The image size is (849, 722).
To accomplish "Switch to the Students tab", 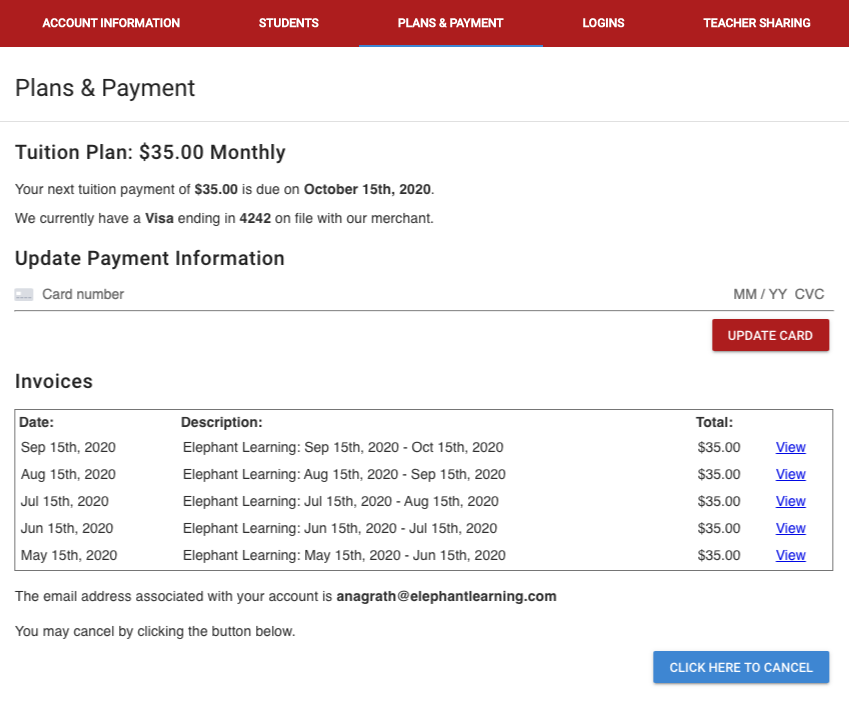I will click(289, 23).
